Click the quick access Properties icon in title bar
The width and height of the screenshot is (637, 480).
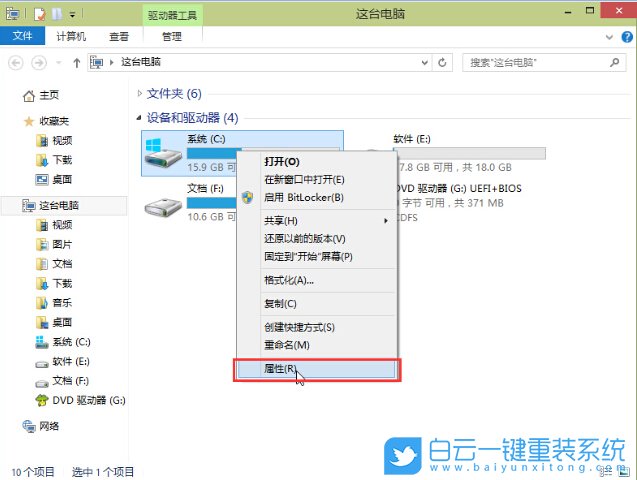39,14
